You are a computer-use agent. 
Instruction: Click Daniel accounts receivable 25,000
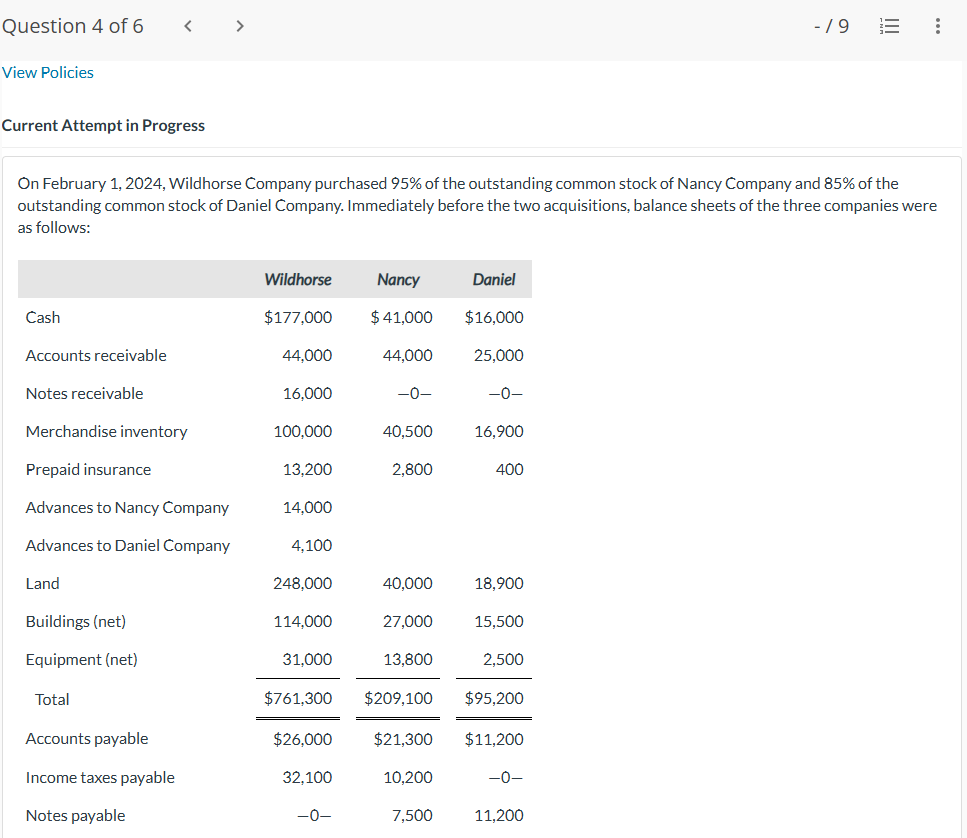click(x=498, y=356)
